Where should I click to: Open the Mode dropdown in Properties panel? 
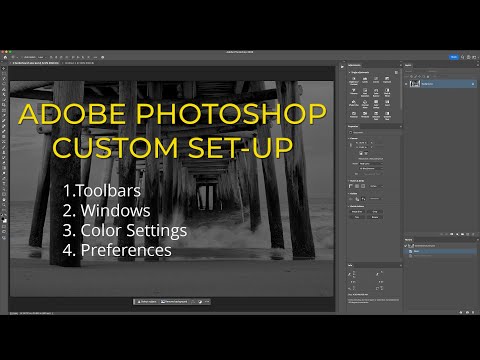click(371, 164)
